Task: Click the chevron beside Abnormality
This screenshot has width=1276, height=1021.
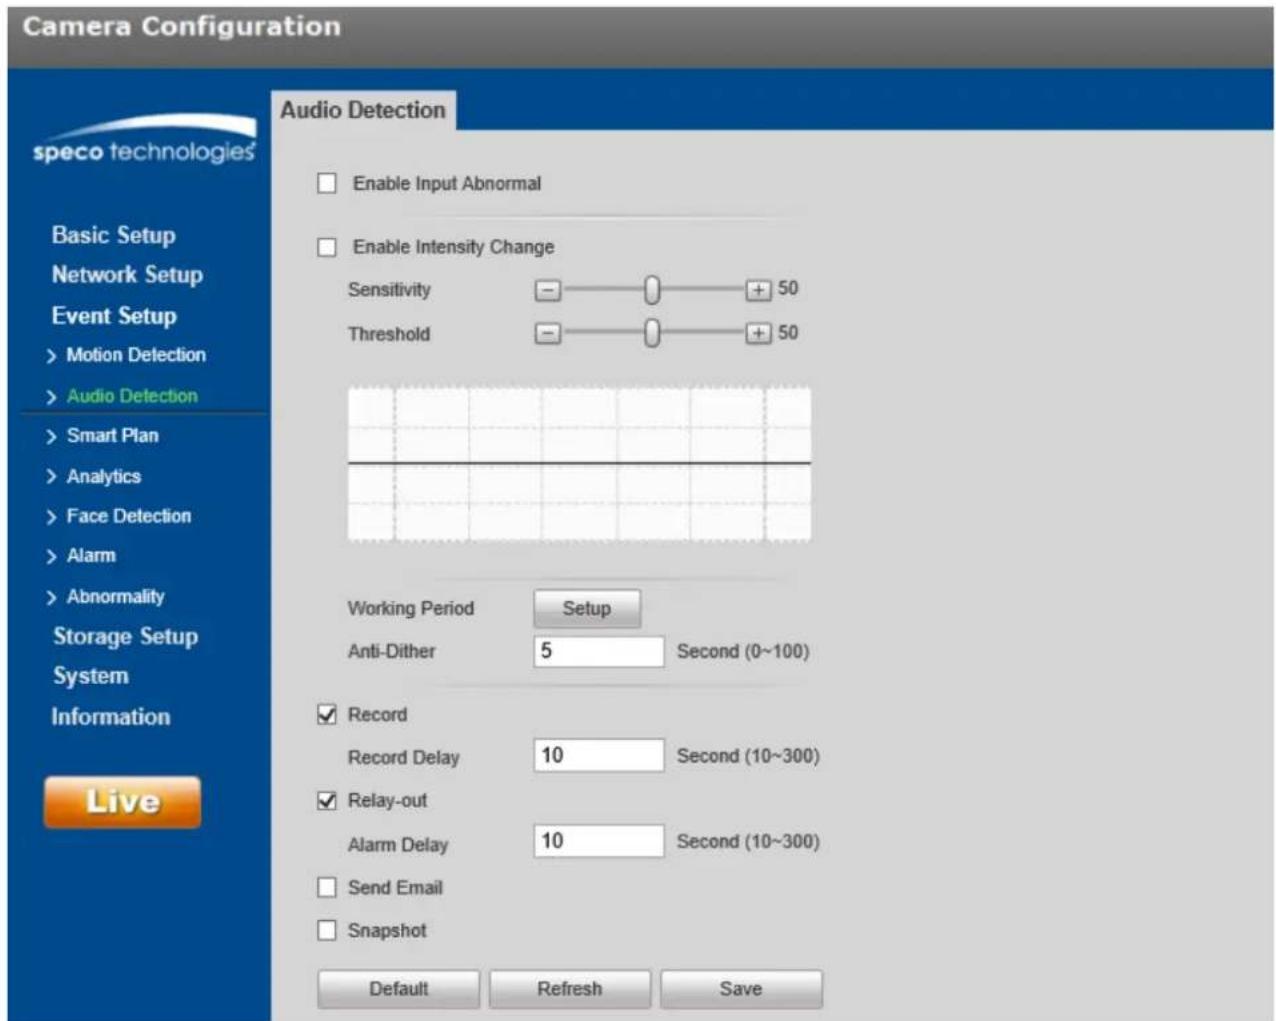Action: point(51,597)
